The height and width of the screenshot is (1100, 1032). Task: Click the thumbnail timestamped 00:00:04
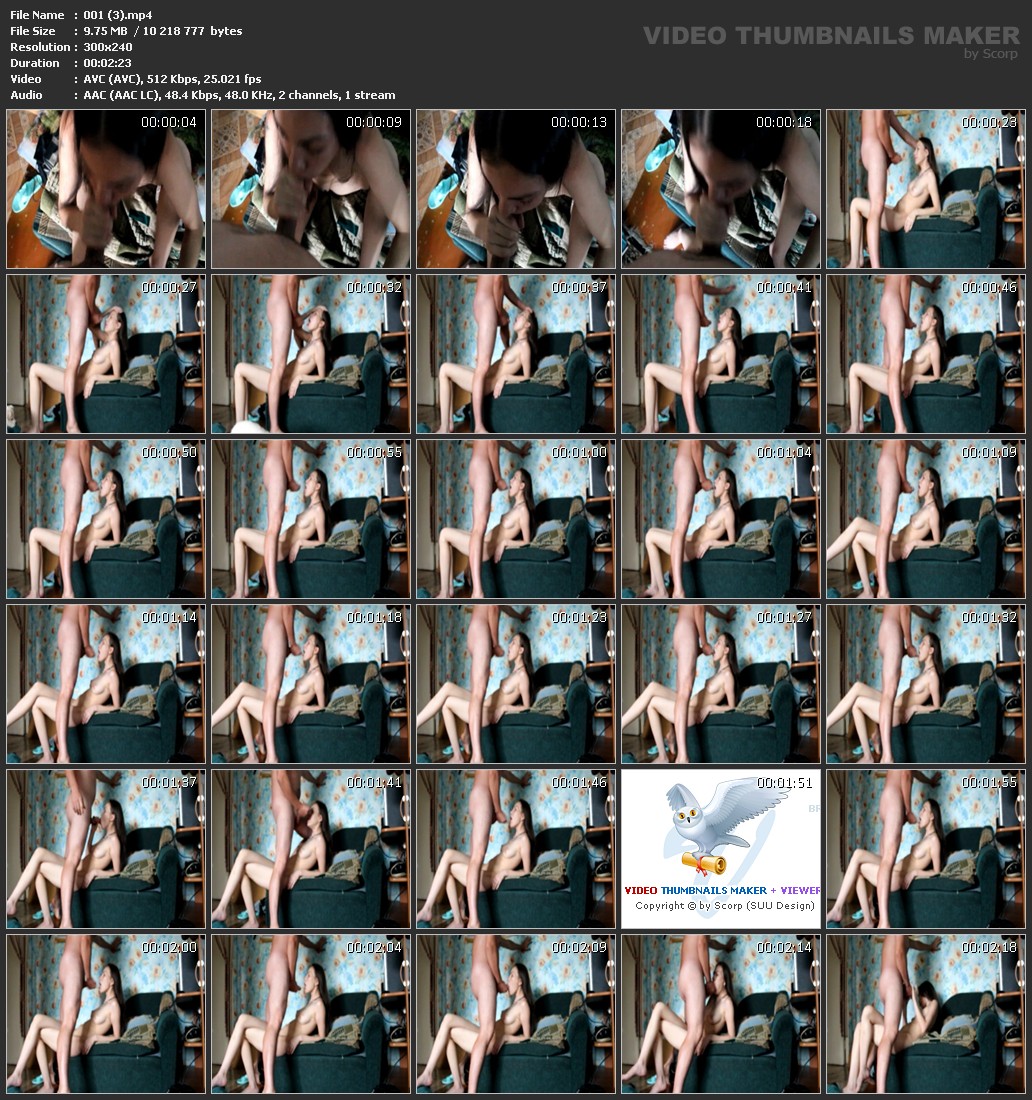pos(106,189)
